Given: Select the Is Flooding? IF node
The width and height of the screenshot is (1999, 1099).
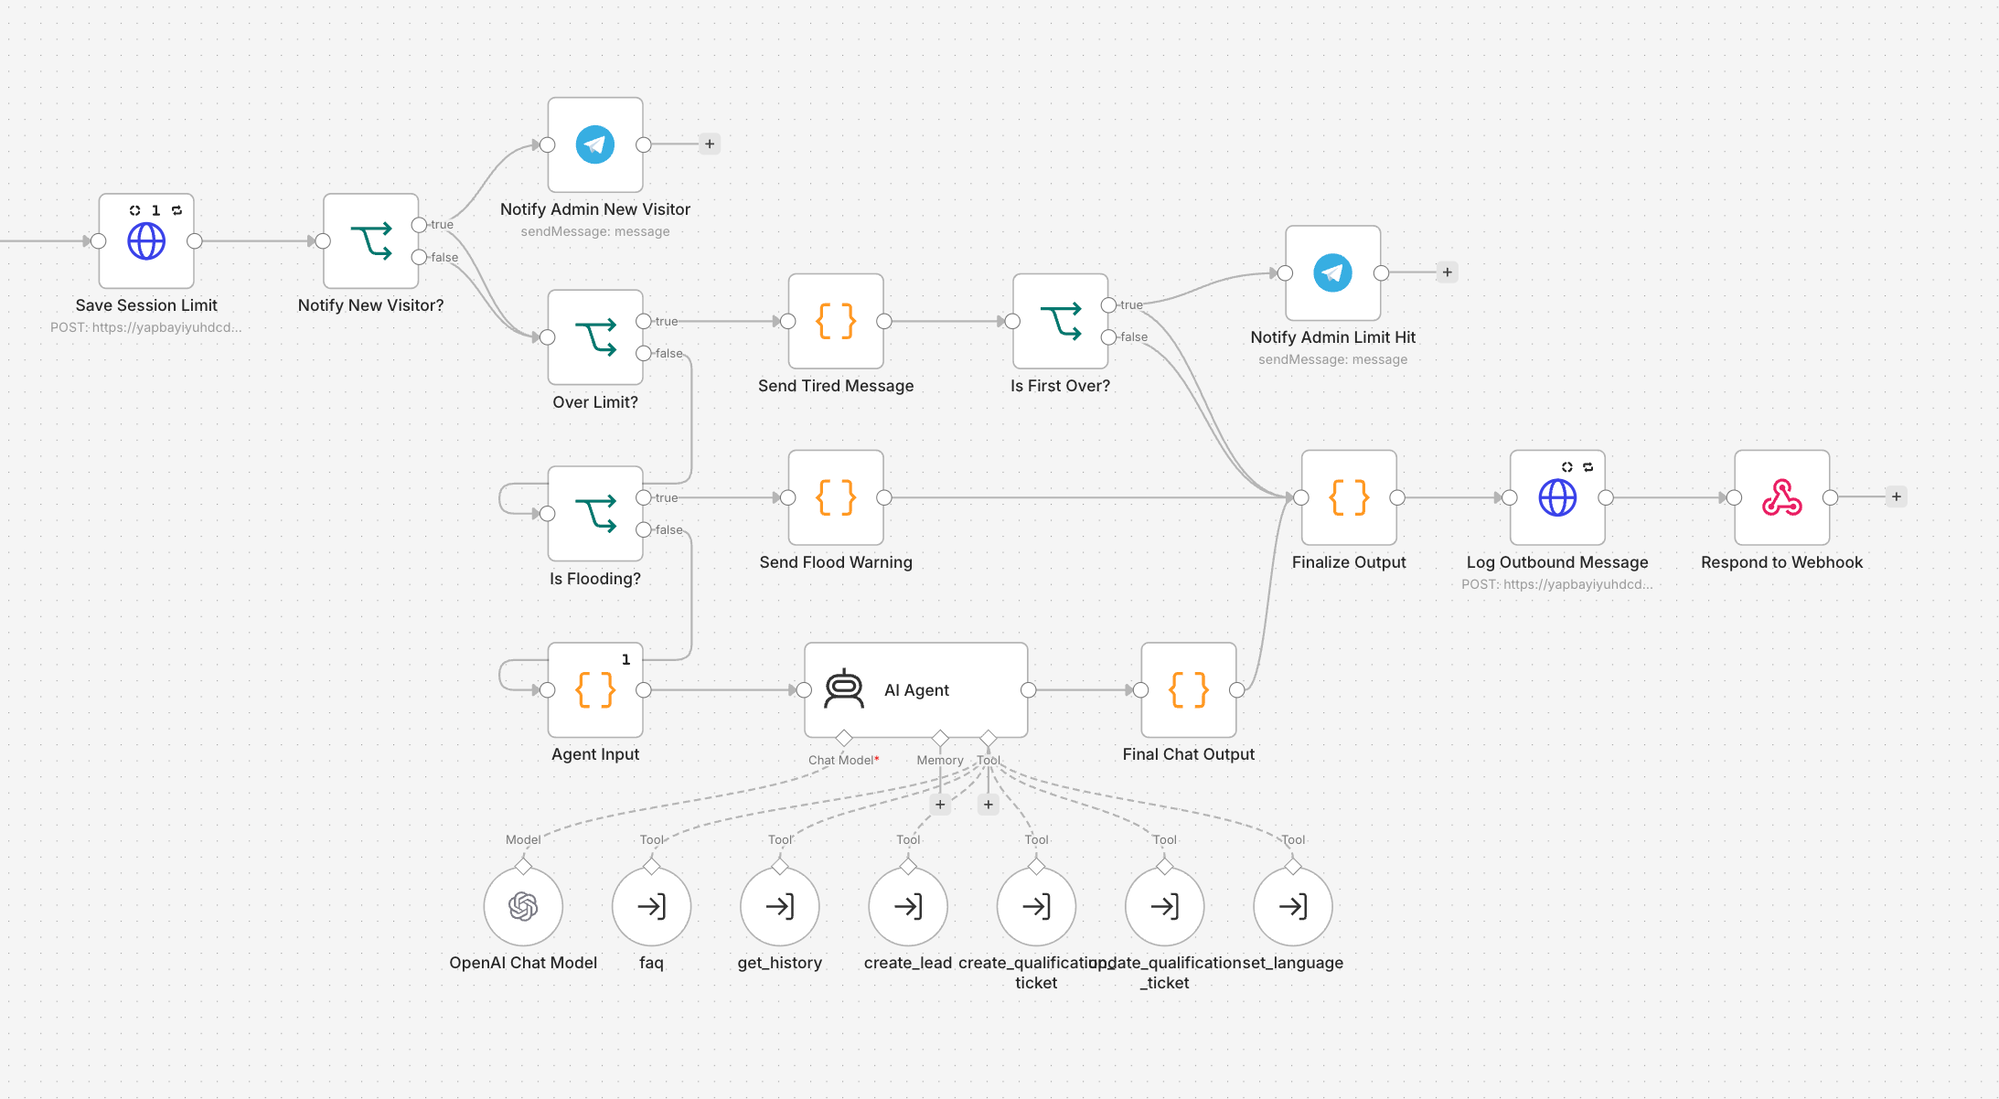Looking at the screenshot, I should point(595,513).
